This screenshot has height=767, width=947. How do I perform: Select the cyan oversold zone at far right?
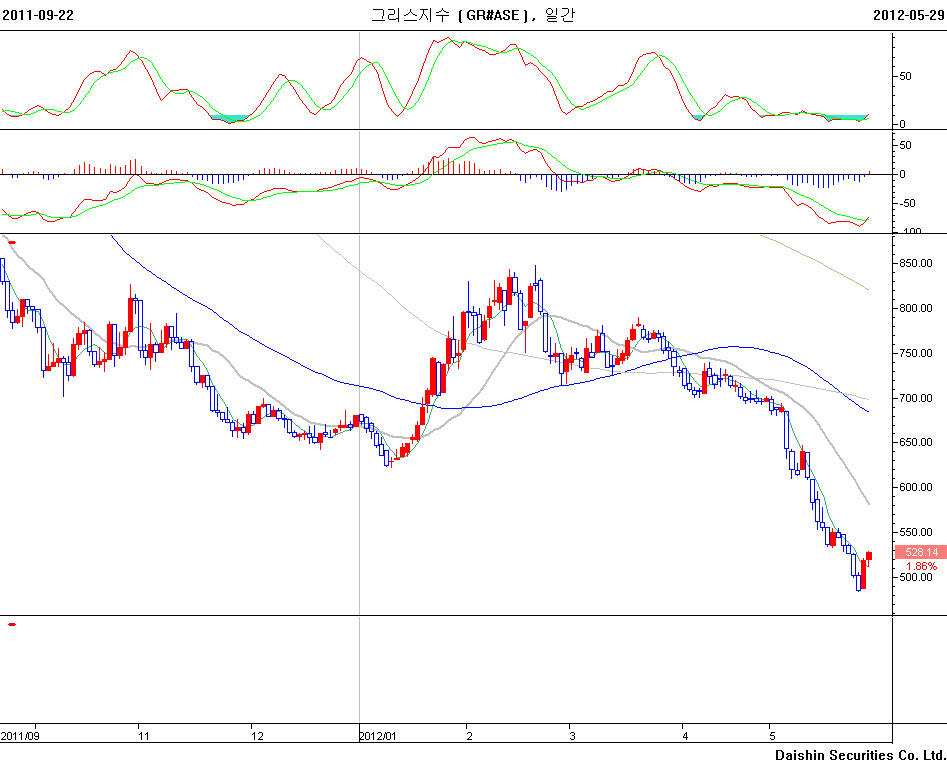pos(847,118)
